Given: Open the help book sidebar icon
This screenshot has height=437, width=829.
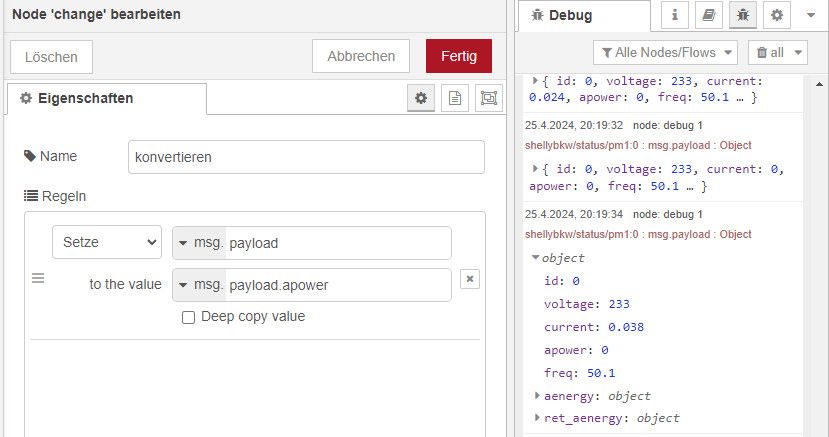Looking at the screenshot, I should (x=708, y=15).
